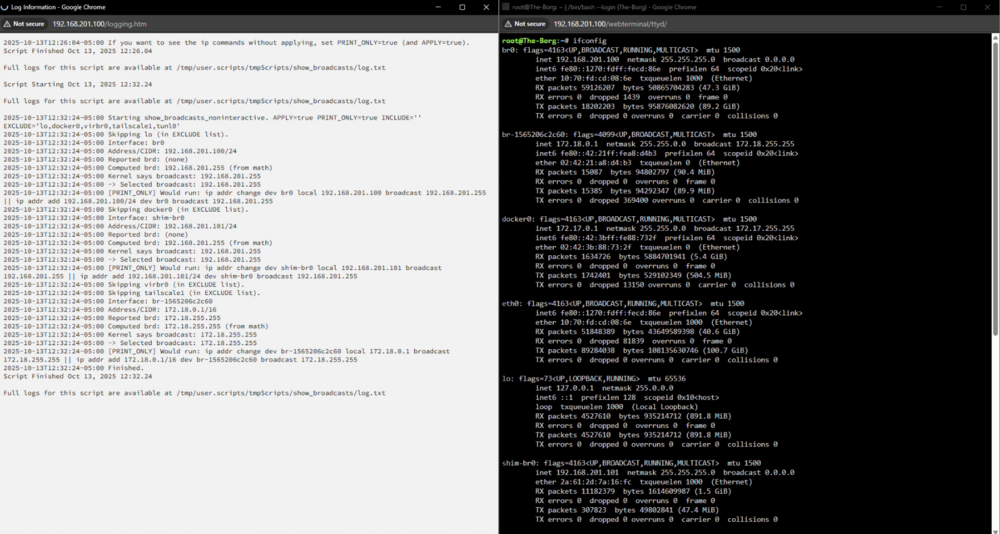Click the 'Skipping docker0 (in EXCLUDE list)' log line
Screen dimensions: 1000x534
click(126, 209)
